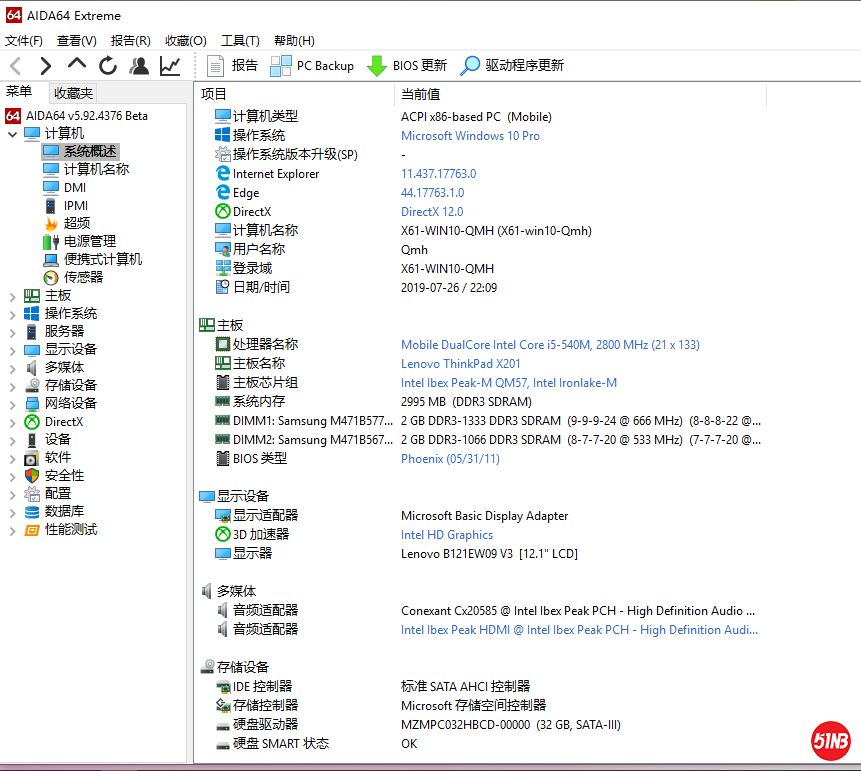861x771 pixels.
Task: Expand the 主板 tree node
Action: coord(12,296)
